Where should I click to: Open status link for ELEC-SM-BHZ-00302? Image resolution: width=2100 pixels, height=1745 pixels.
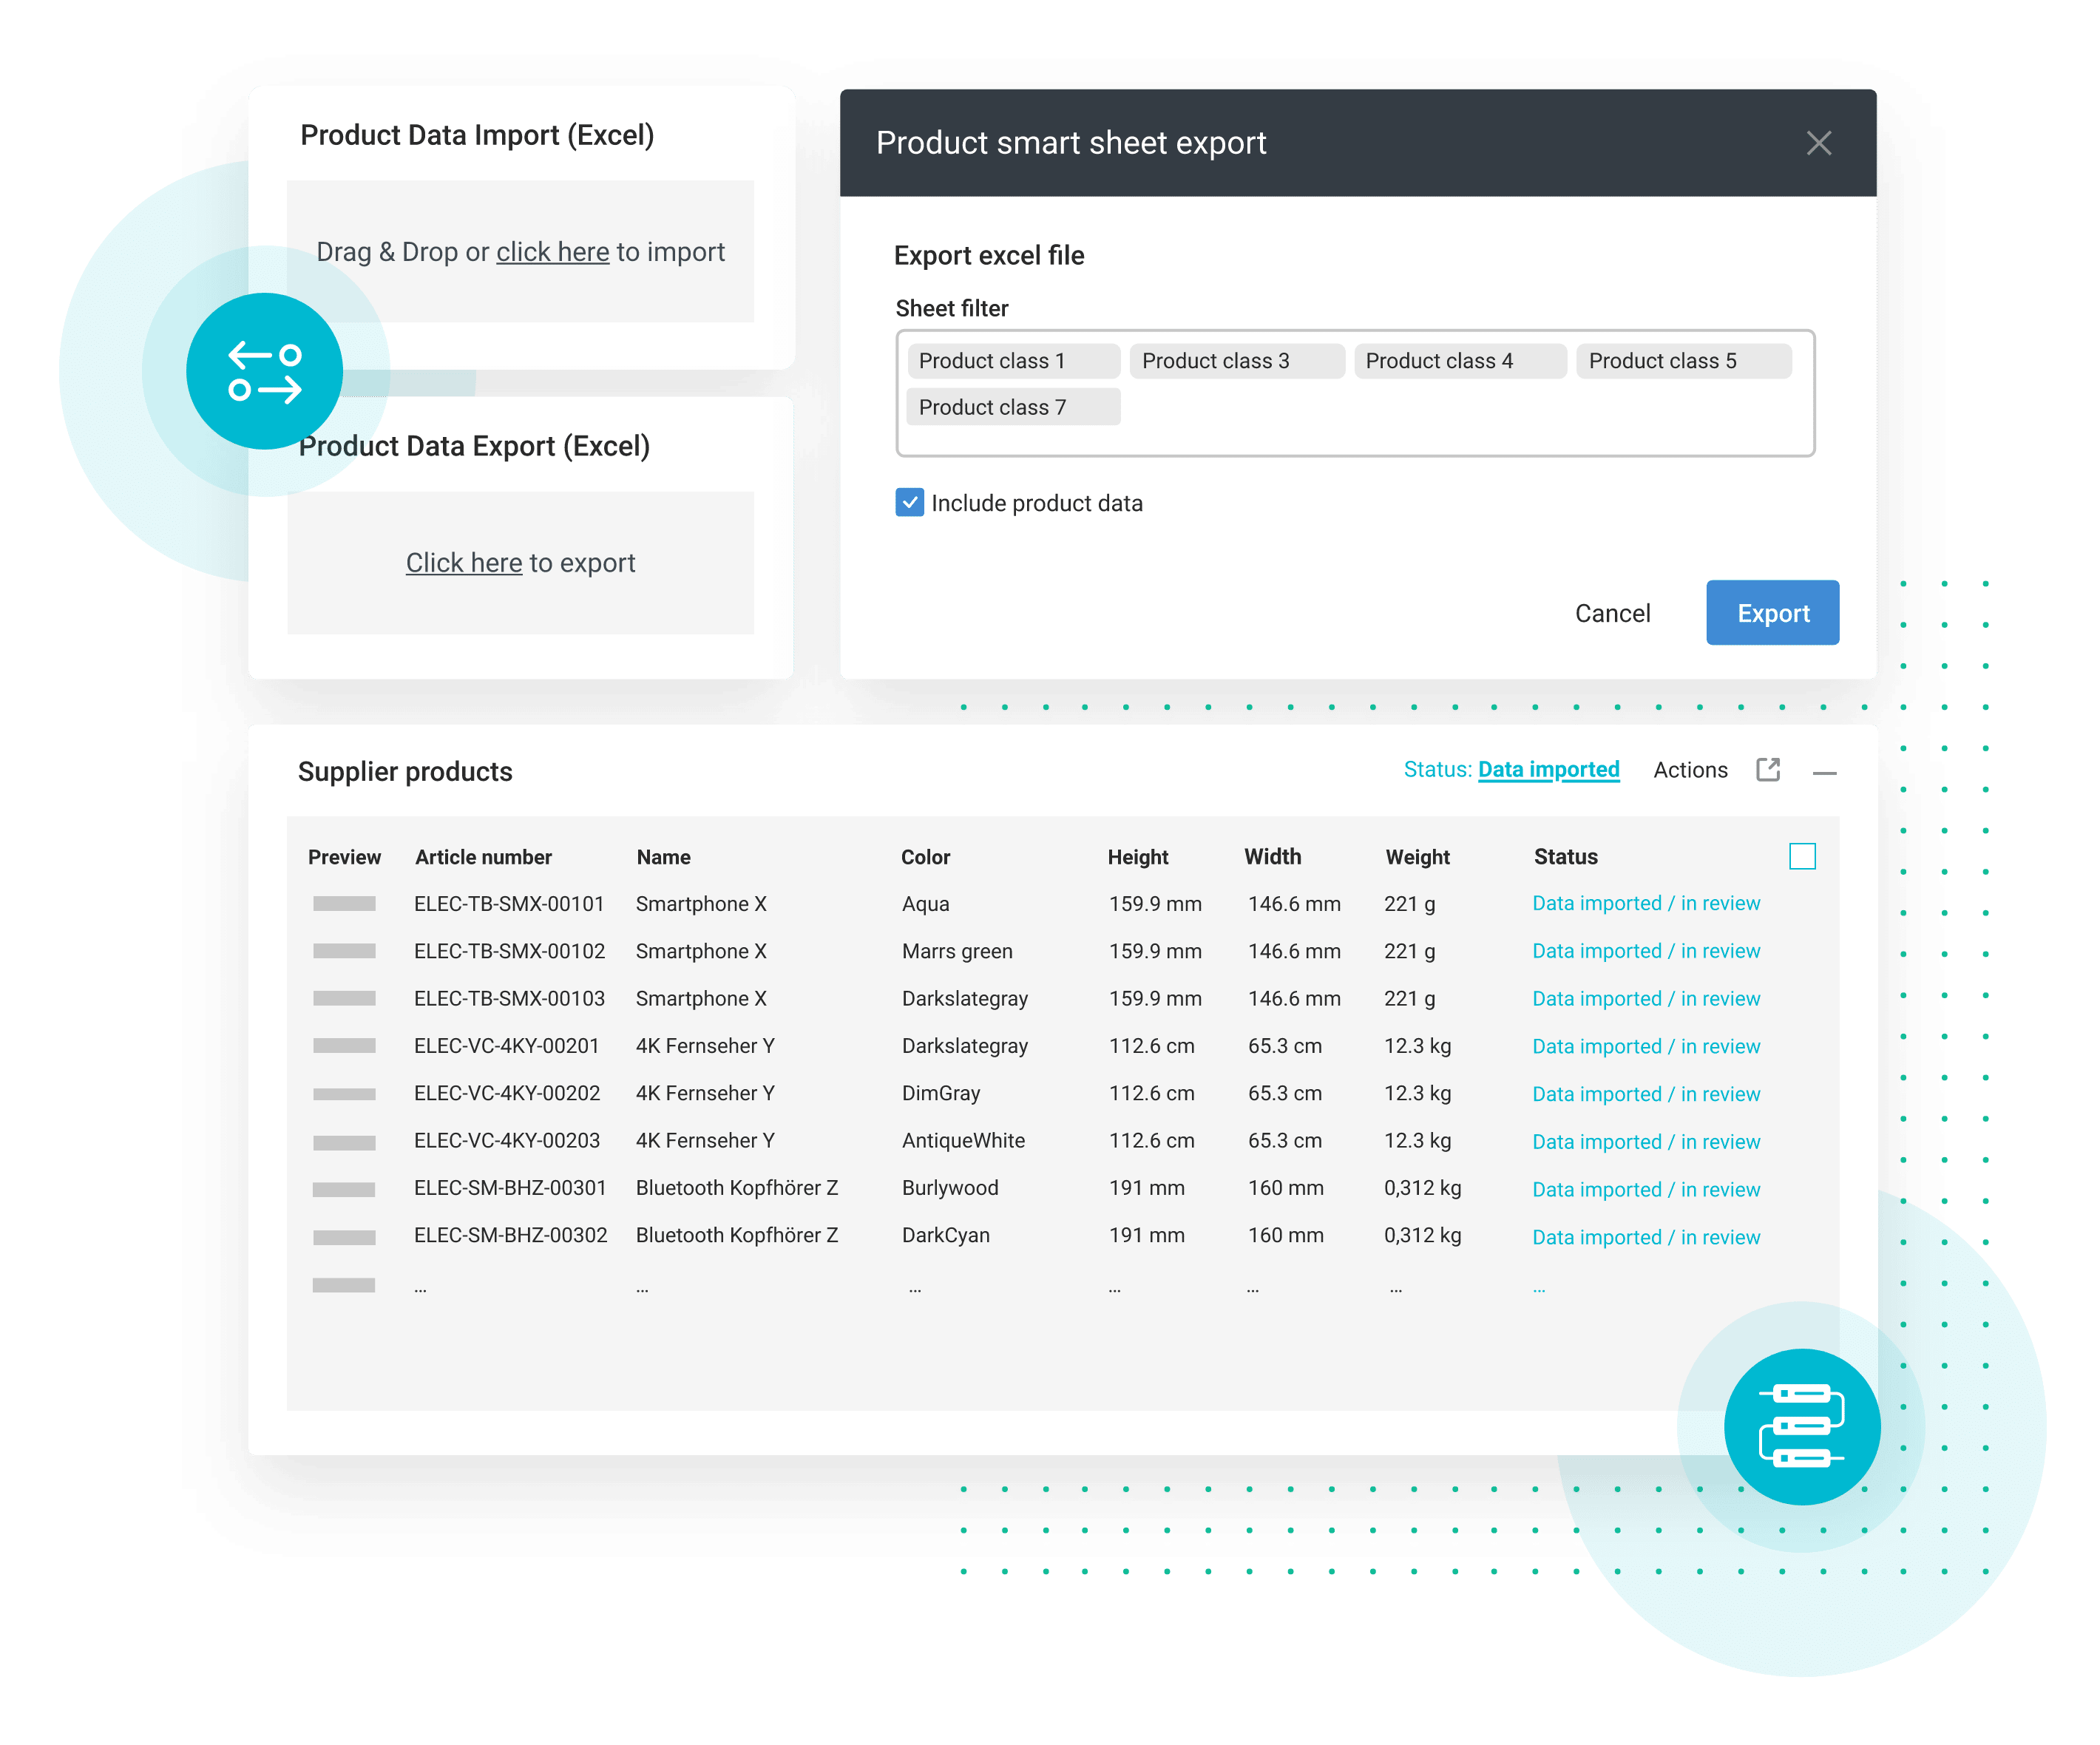click(1646, 1237)
